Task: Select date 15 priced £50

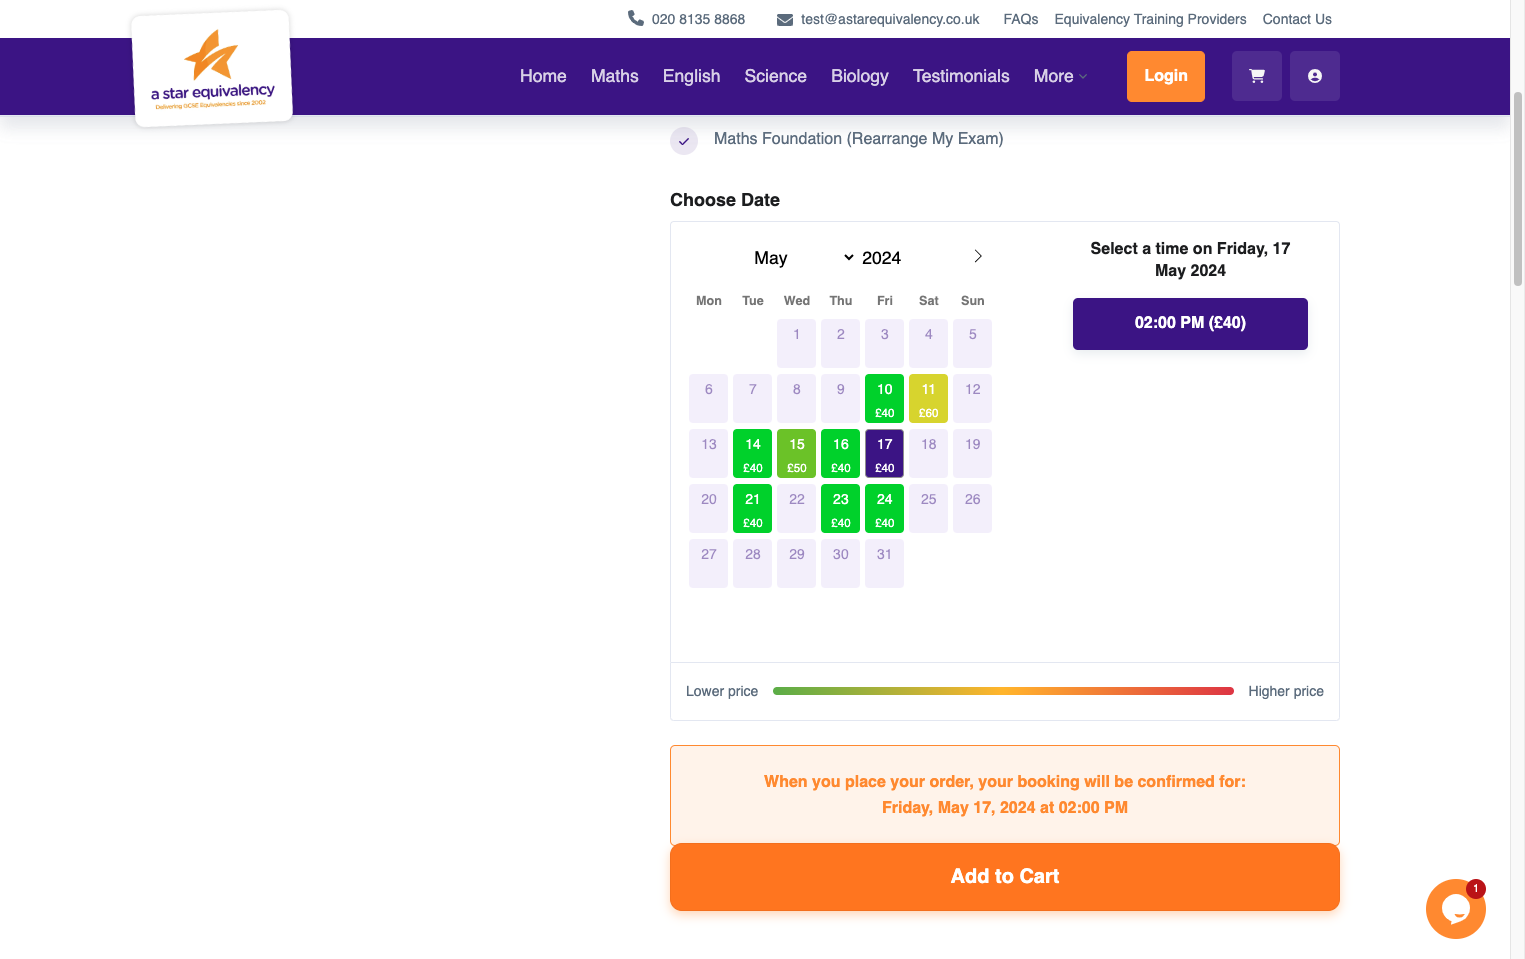Action: coord(797,453)
